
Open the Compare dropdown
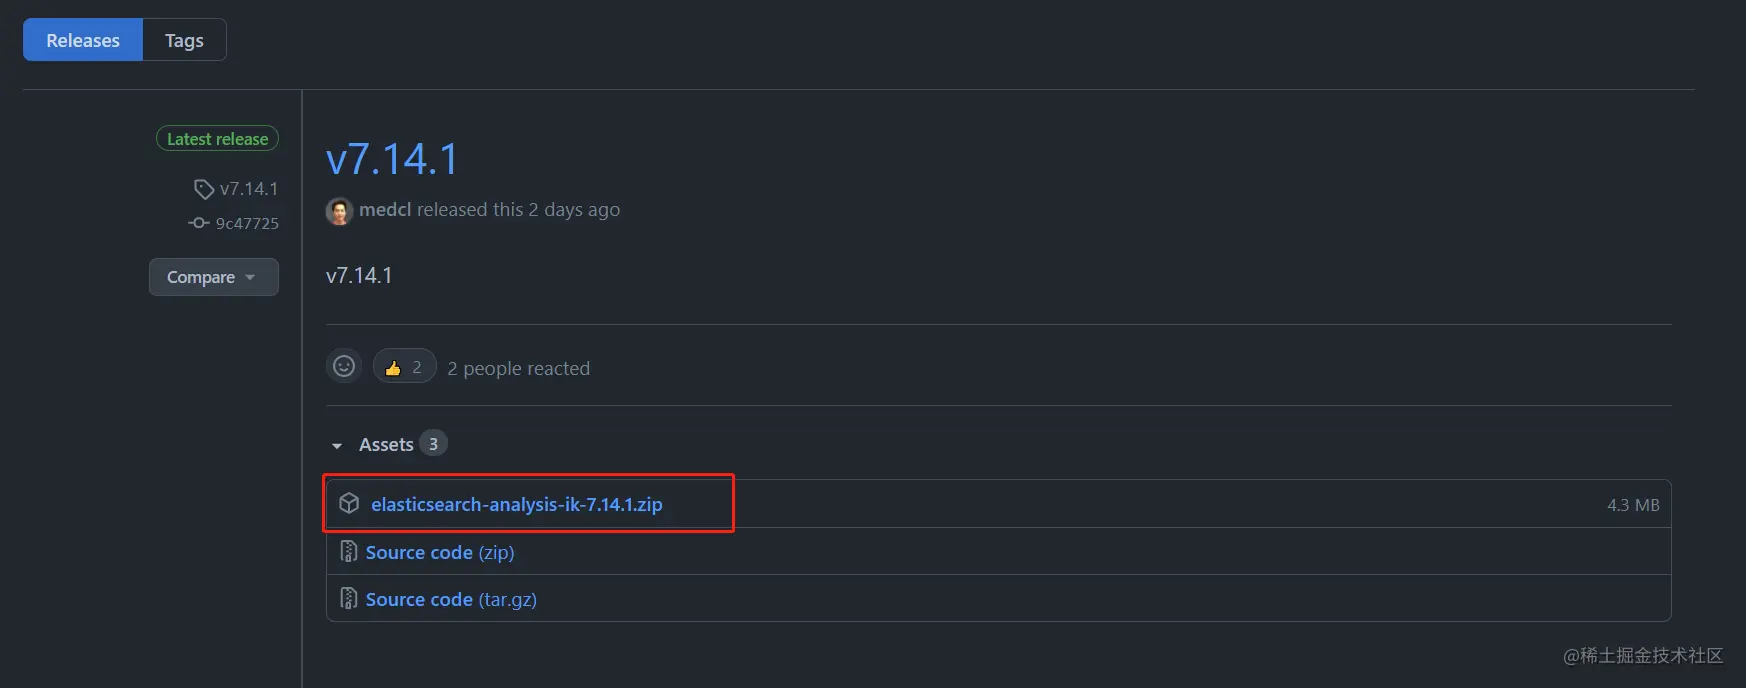click(x=214, y=277)
